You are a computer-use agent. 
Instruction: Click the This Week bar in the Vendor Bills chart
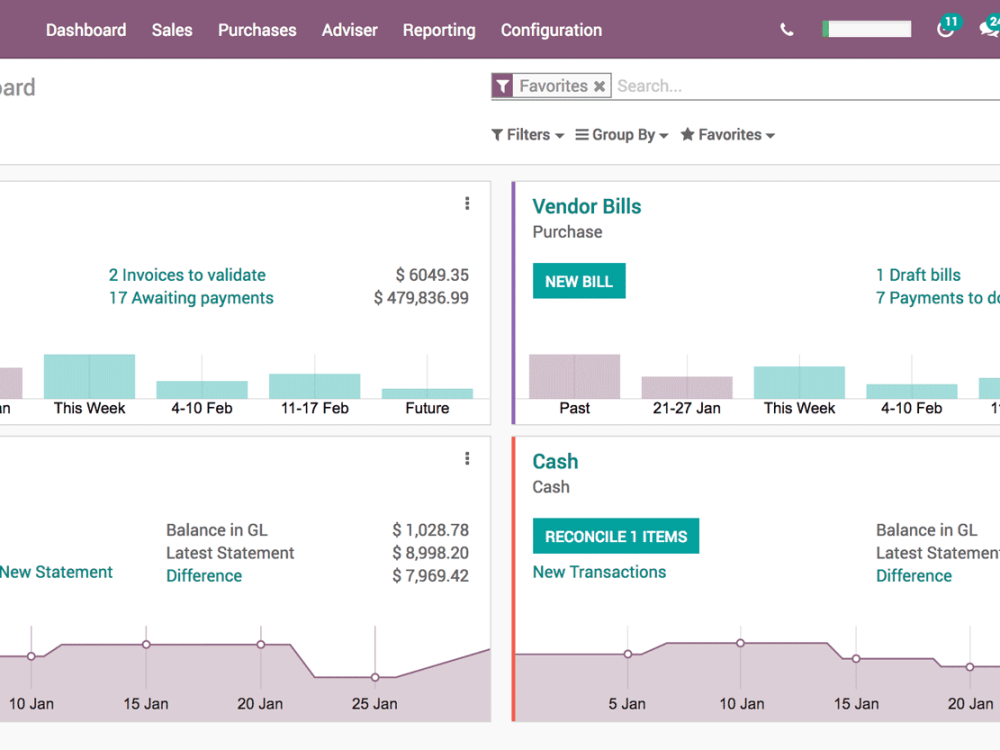799,383
